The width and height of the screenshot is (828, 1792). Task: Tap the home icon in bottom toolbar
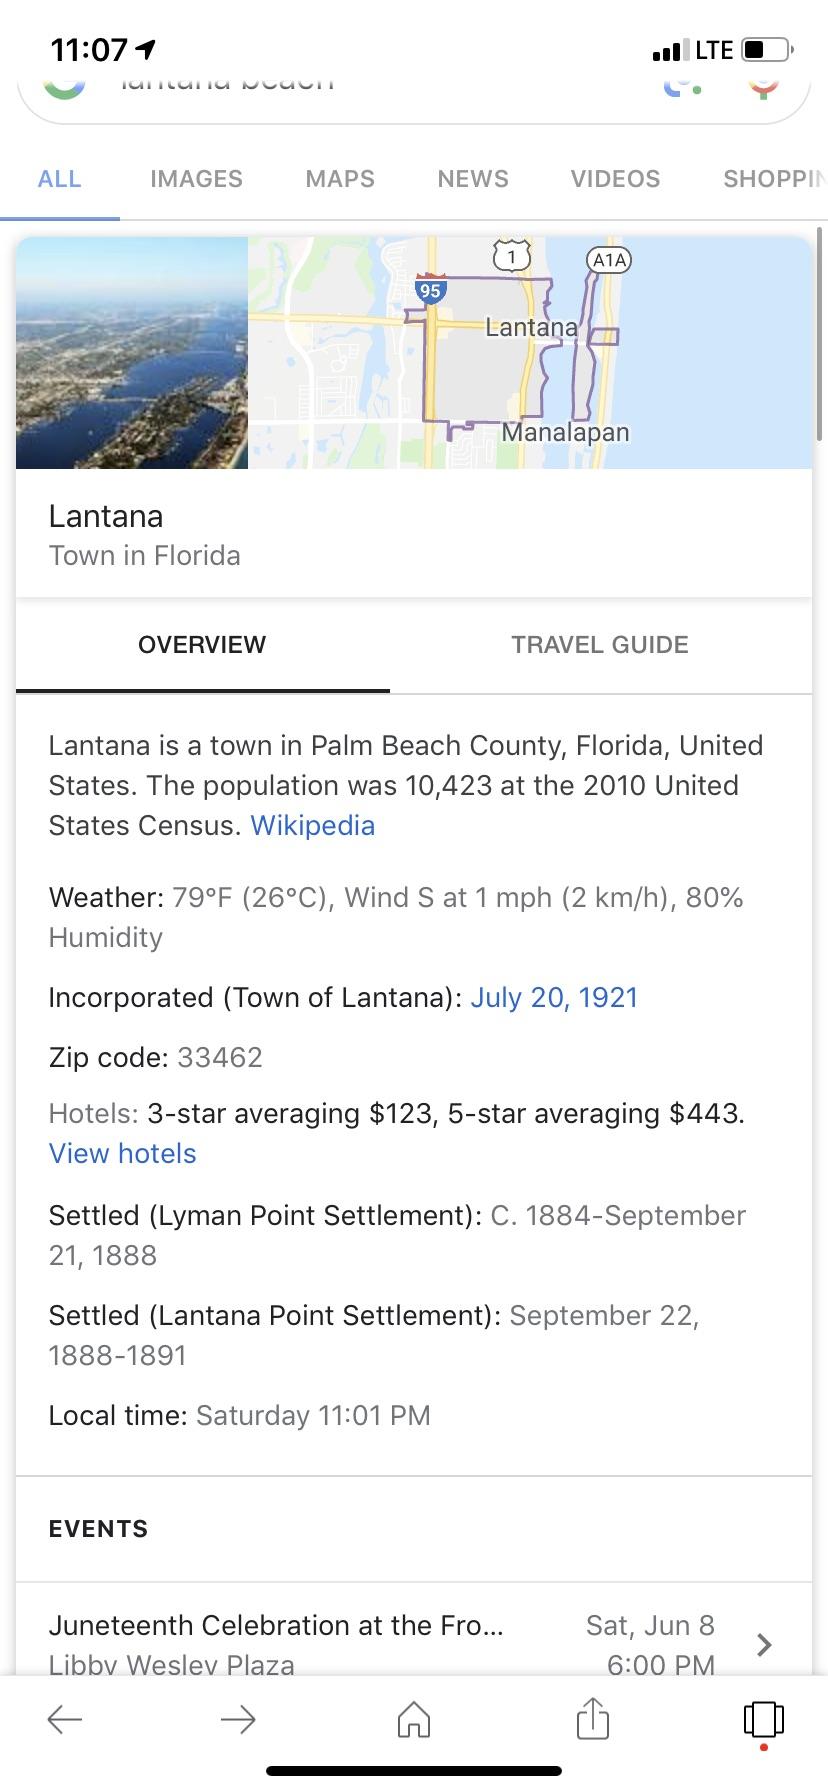(x=413, y=1719)
